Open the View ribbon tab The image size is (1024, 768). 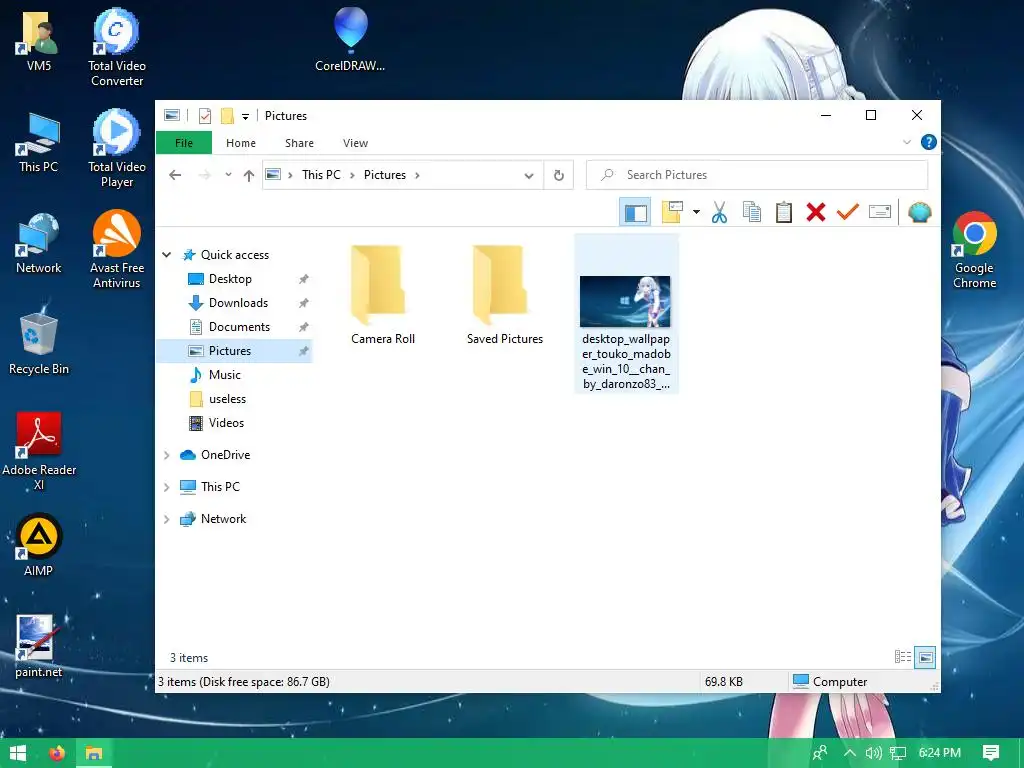click(355, 143)
